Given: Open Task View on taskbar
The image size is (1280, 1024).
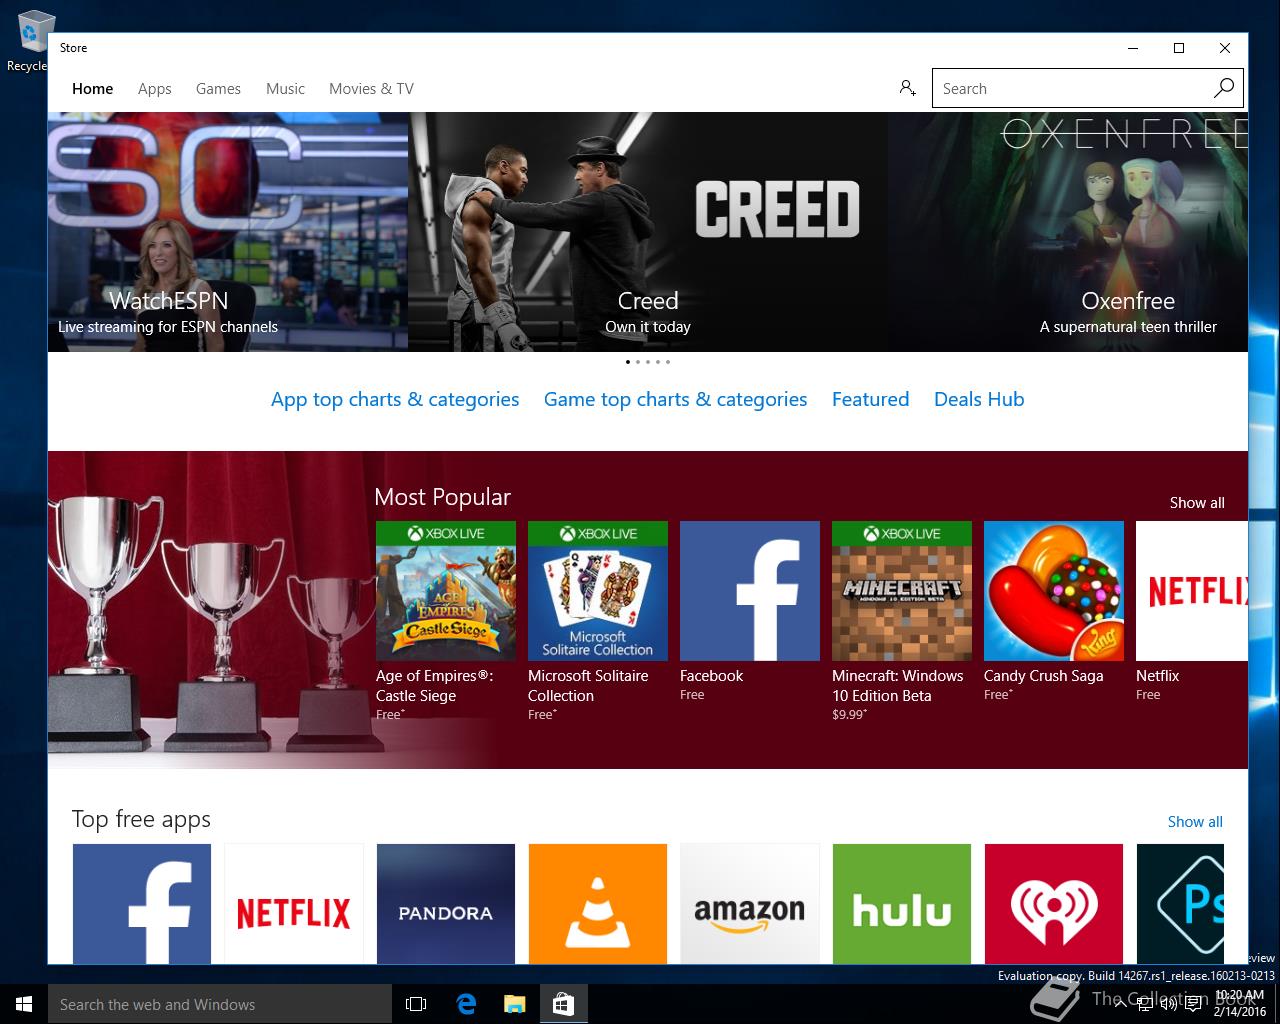Looking at the screenshot, I should click(416, 1004).
